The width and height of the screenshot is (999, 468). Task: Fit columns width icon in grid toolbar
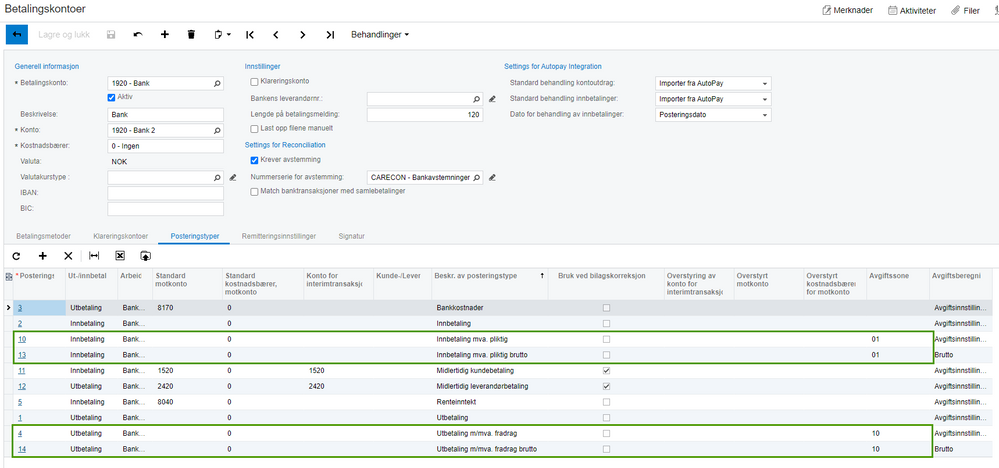pos(94,255)
